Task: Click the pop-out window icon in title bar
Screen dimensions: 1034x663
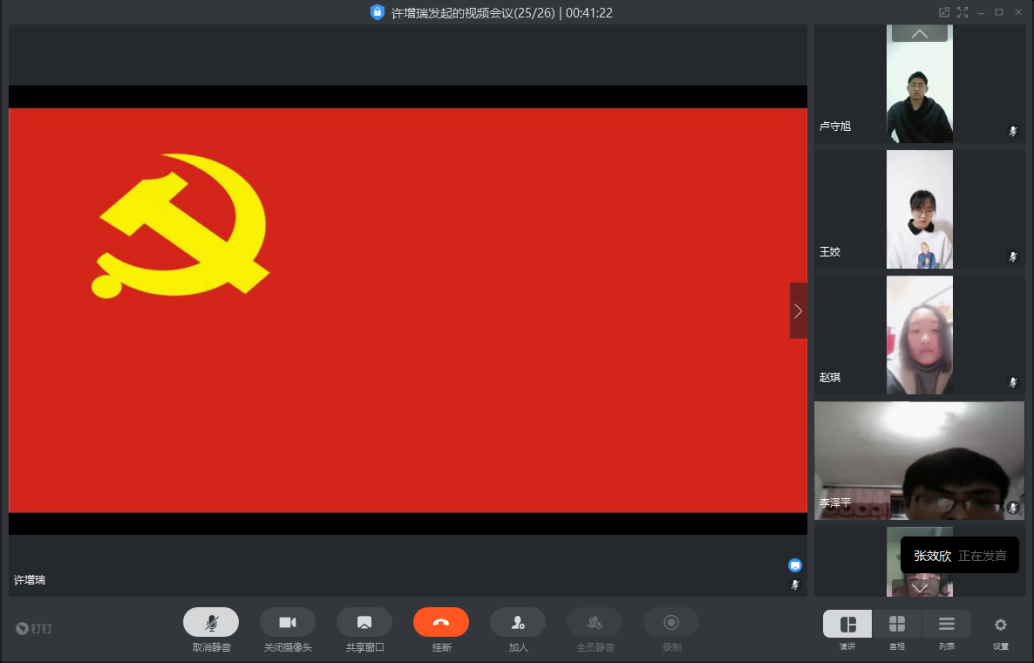Action: (944, 12)
